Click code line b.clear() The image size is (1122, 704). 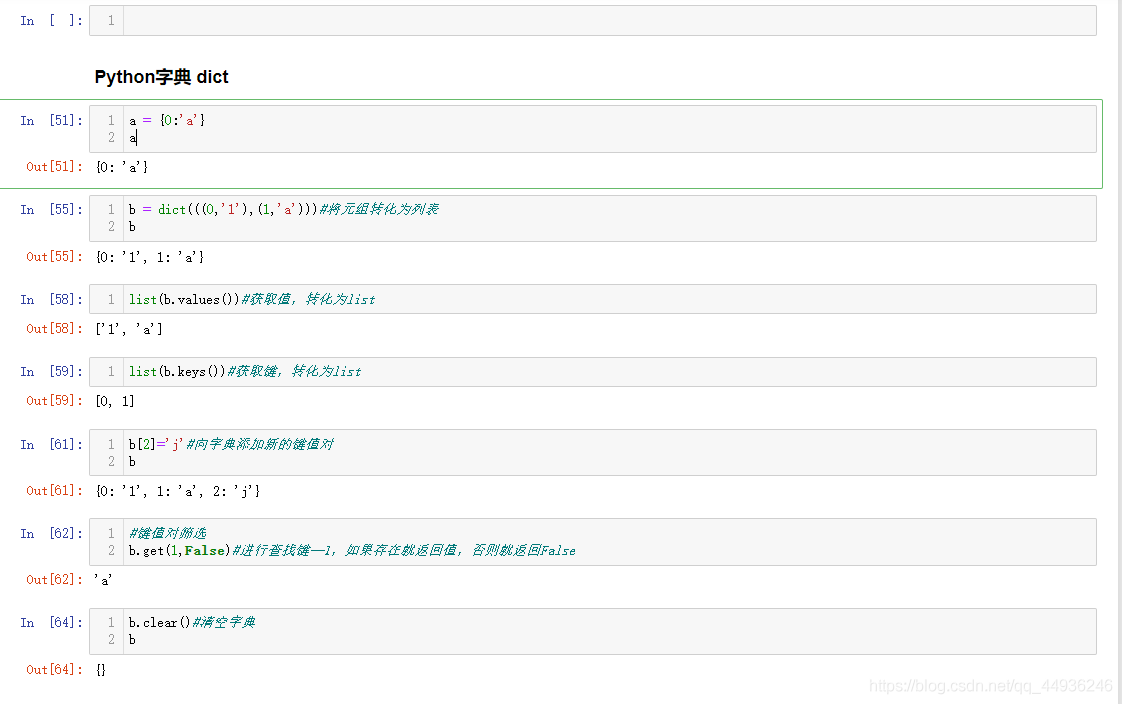[160, 622]
